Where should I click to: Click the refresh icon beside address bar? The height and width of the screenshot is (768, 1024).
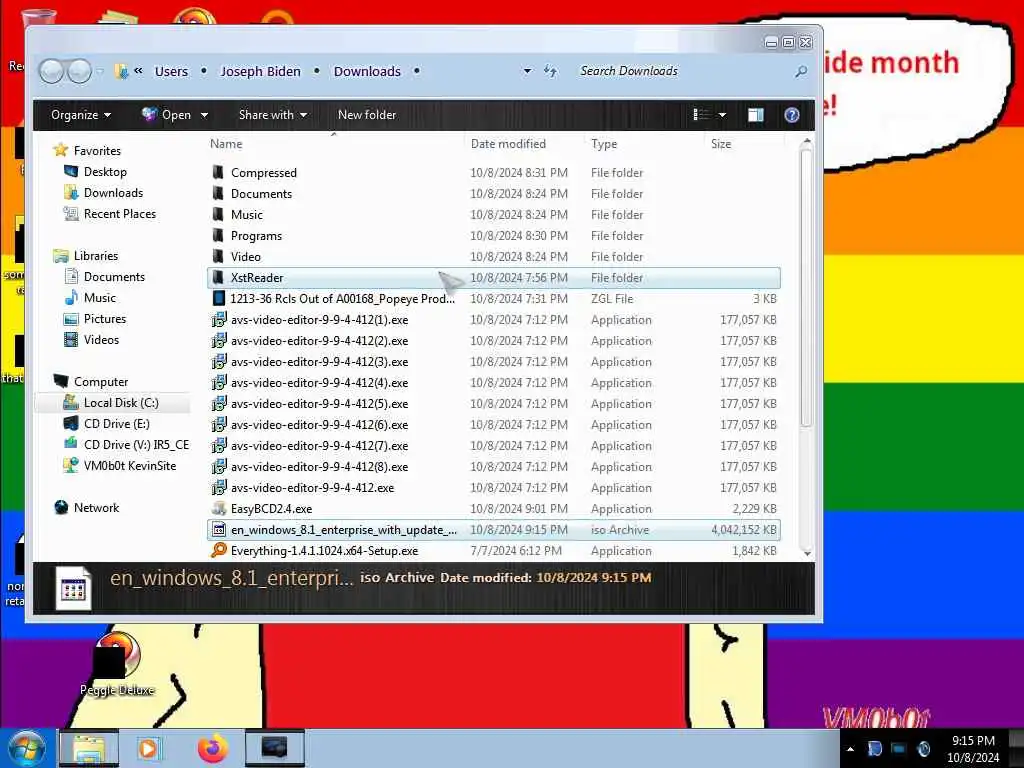tap(551, 71)
